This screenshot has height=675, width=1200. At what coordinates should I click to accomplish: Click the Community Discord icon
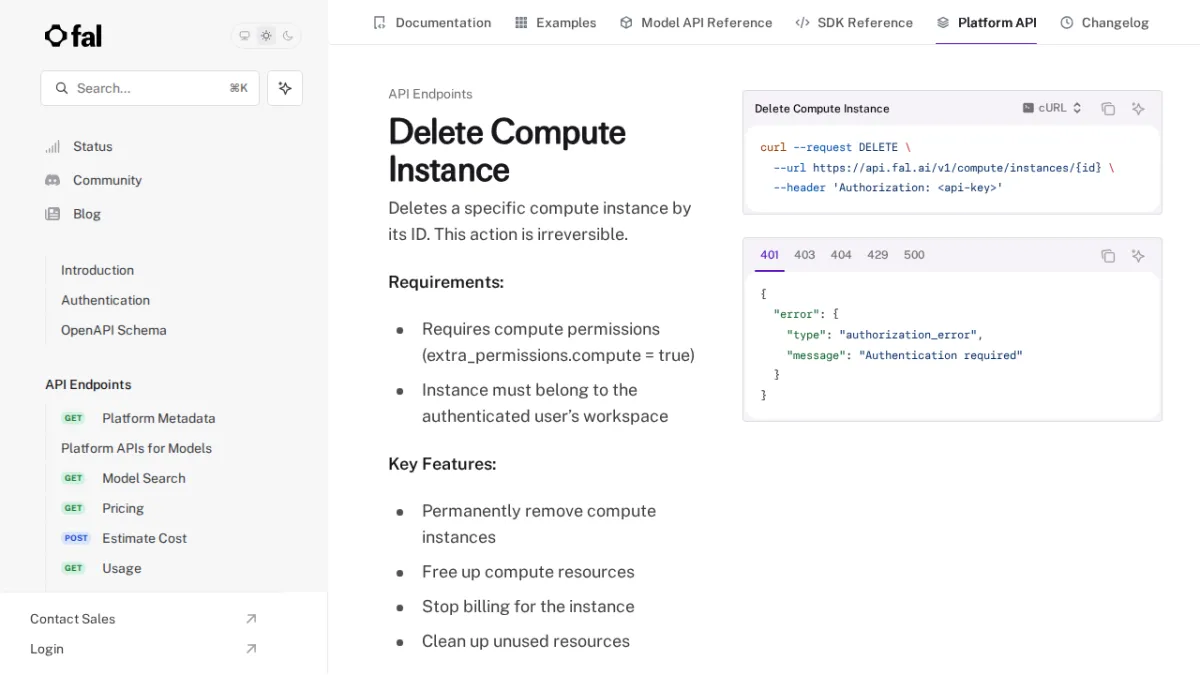coord(52,180)
